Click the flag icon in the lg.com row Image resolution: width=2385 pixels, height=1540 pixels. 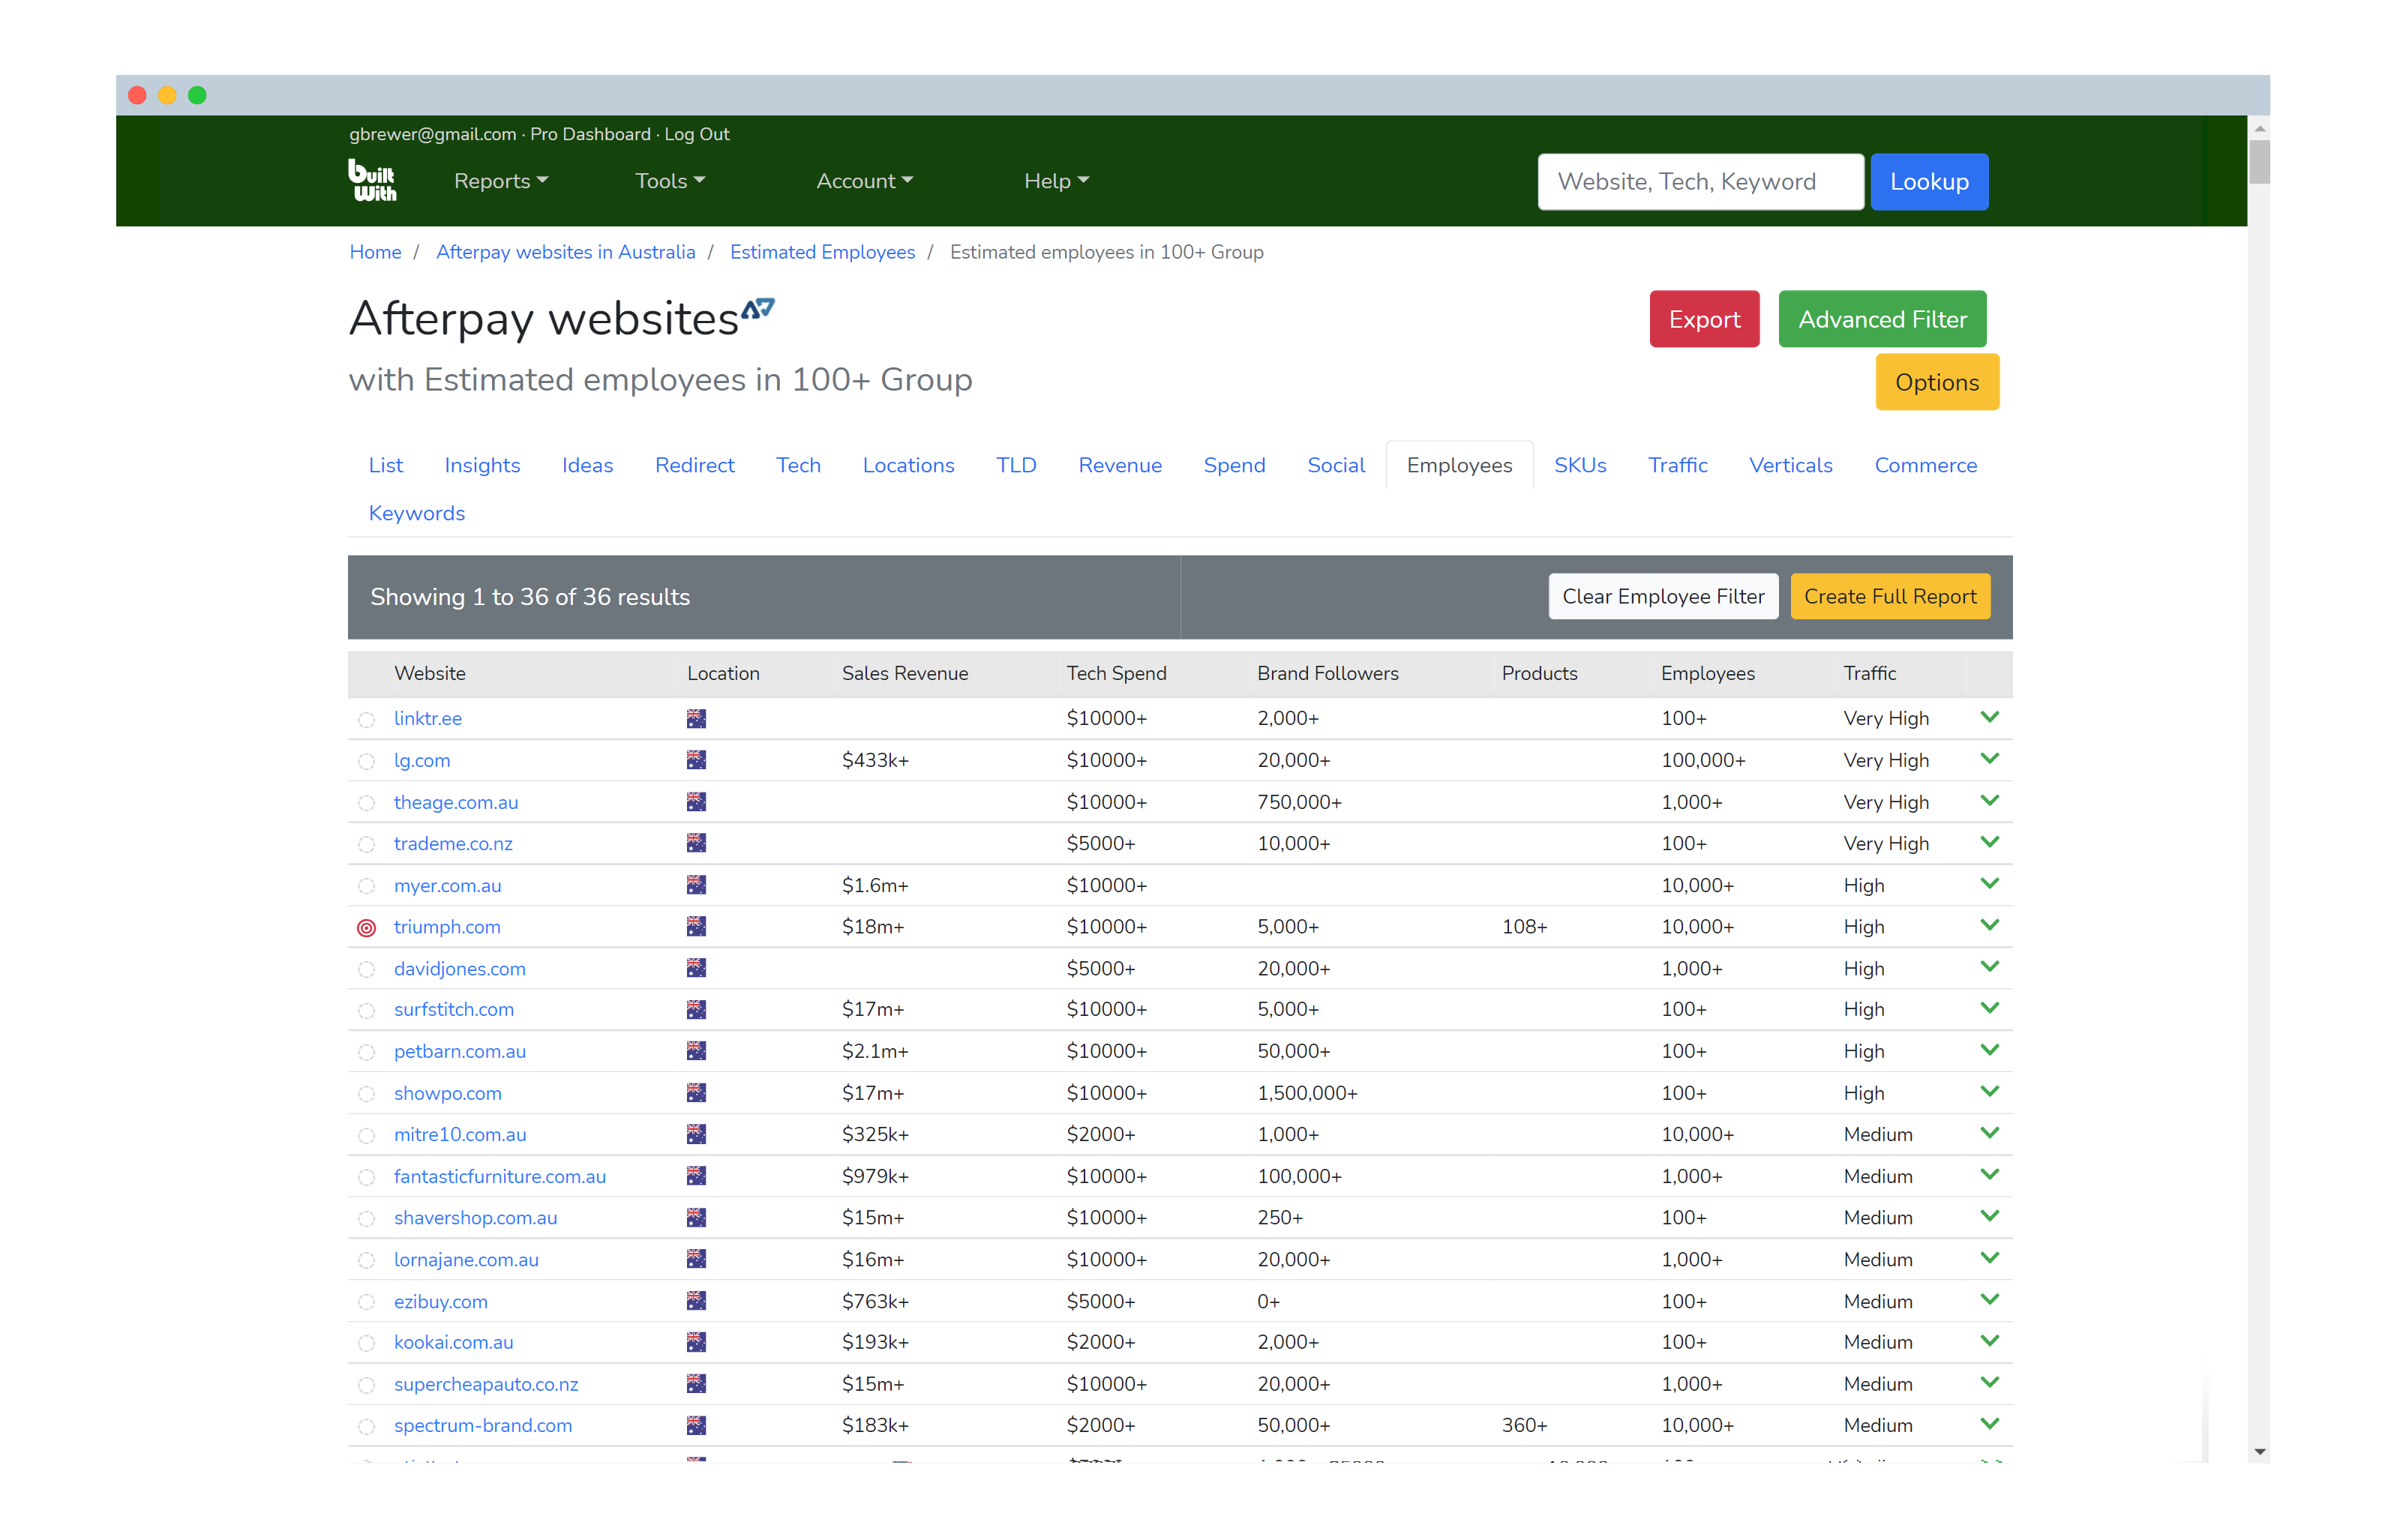point(696,760)
